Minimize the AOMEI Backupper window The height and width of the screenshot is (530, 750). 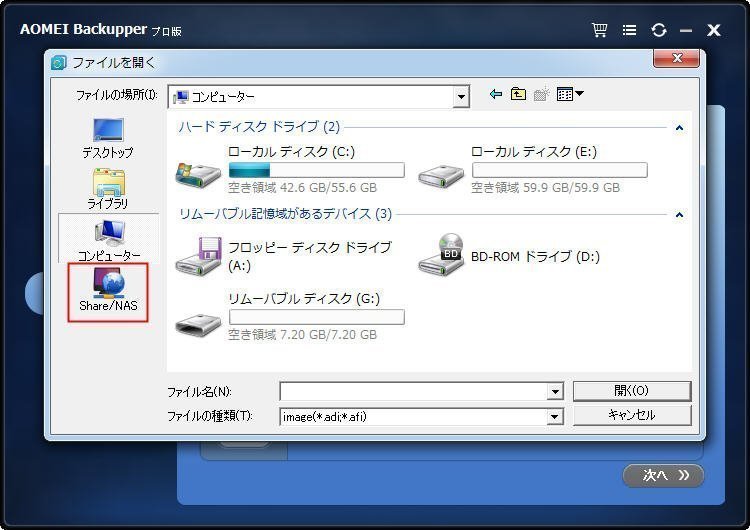[x=686, y=31]
